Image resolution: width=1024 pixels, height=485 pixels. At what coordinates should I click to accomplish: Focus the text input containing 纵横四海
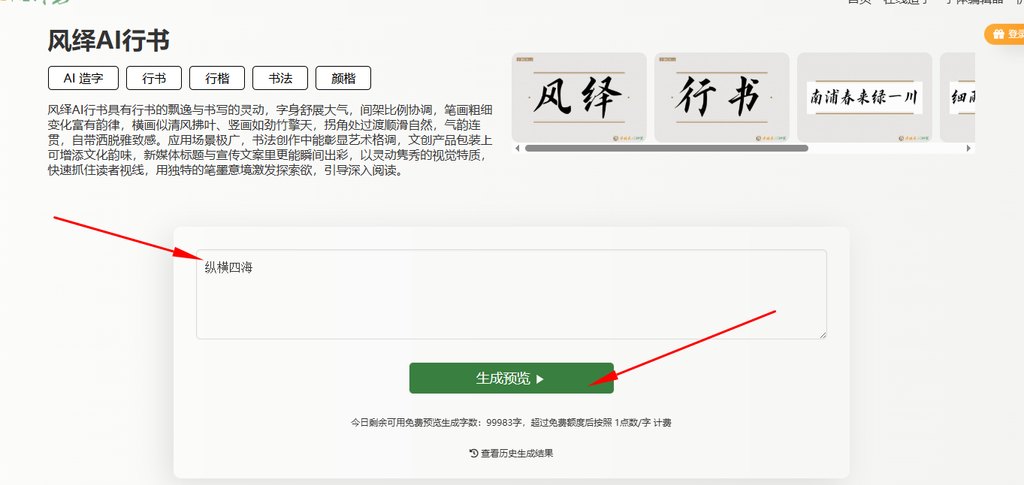[511, 294]
